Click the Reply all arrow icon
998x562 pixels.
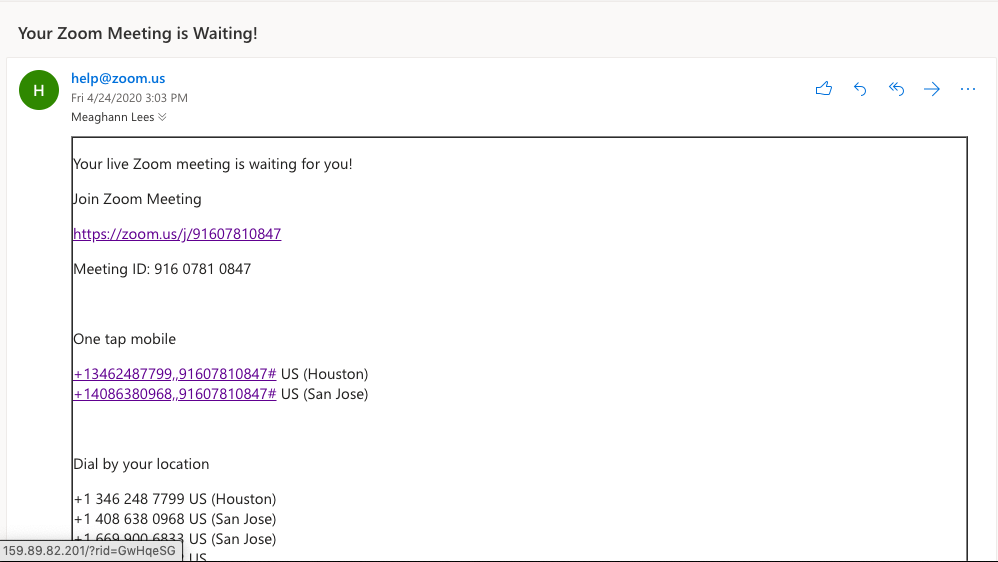896,89
